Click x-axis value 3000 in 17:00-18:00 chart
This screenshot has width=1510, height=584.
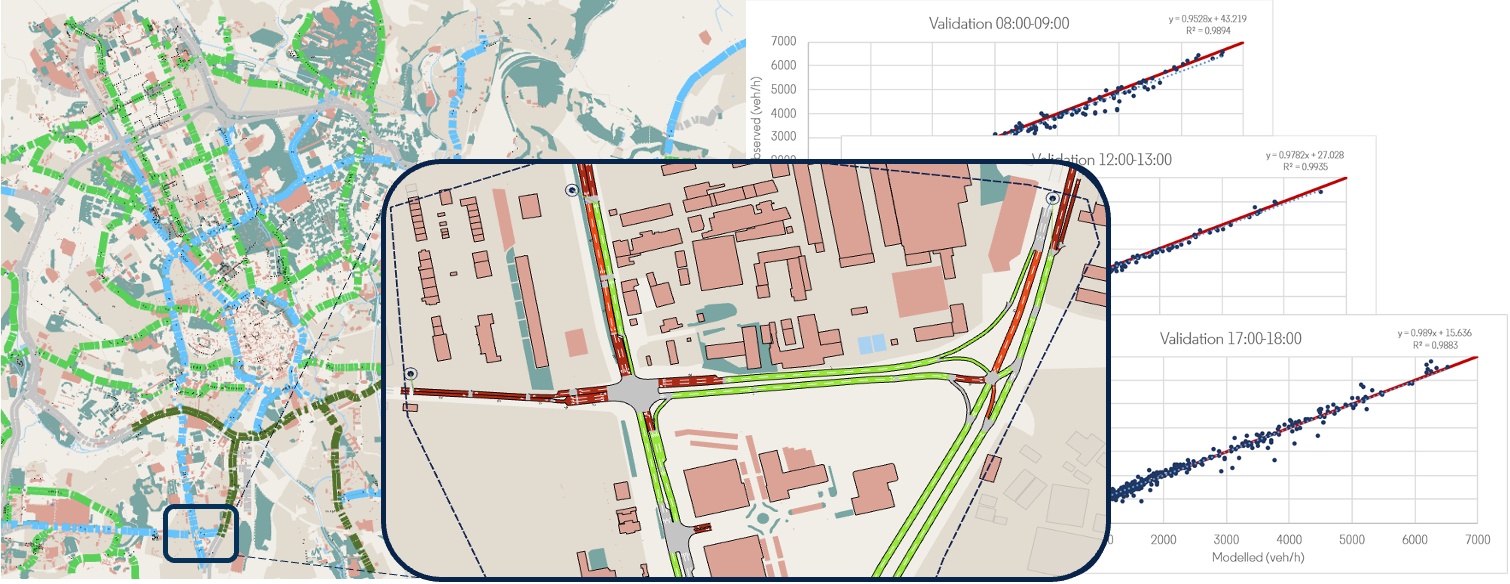pos(1227,540)
